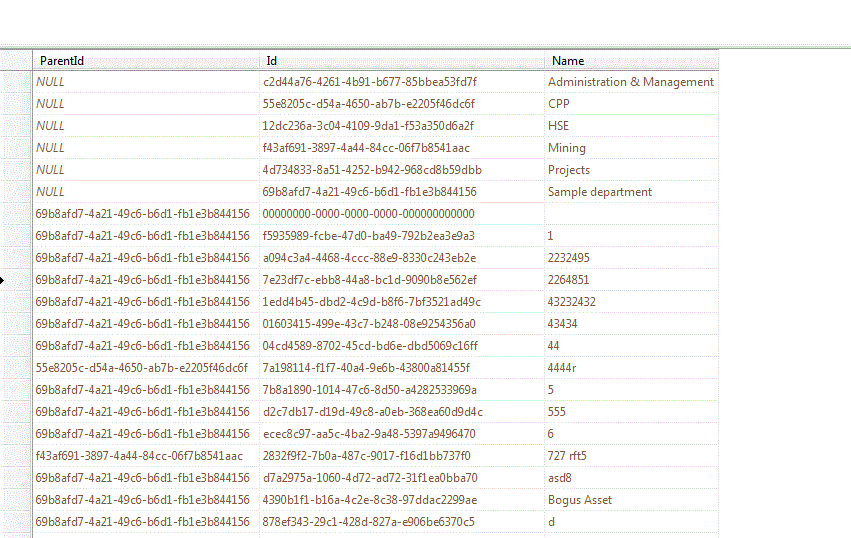851x538 pixels.
Task: Select the Administration & Management name cell
Action: (x=630, y=82)
